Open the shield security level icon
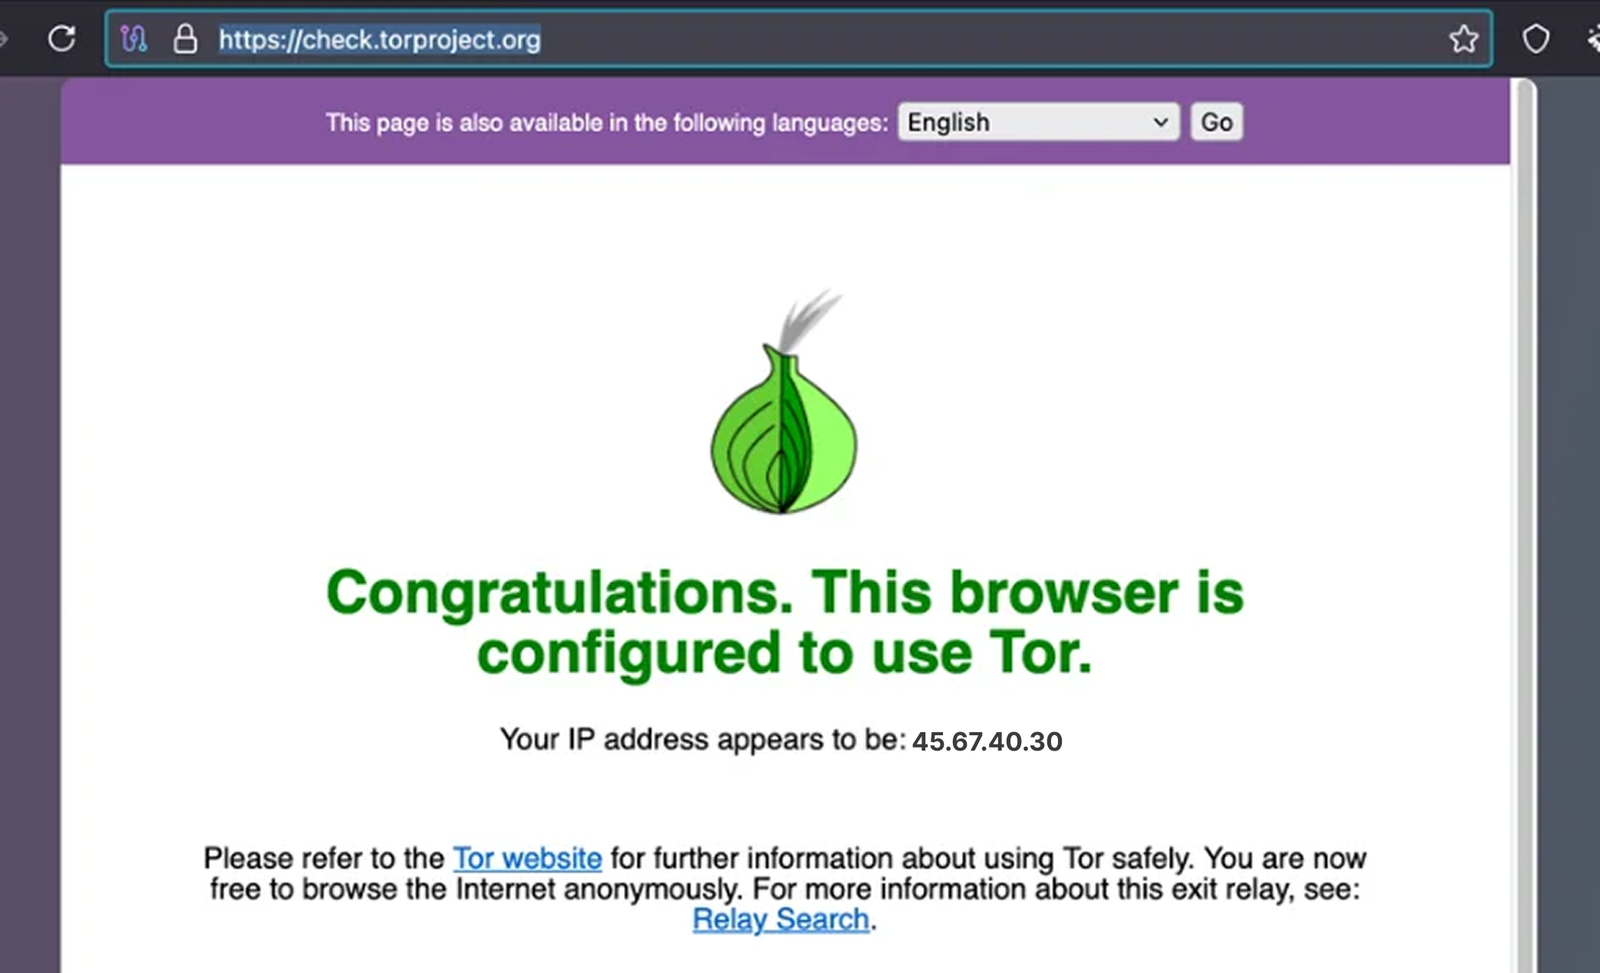The height and width of the screenshot is (973, 1600). pyautogui.click(x=1535, y=39)
